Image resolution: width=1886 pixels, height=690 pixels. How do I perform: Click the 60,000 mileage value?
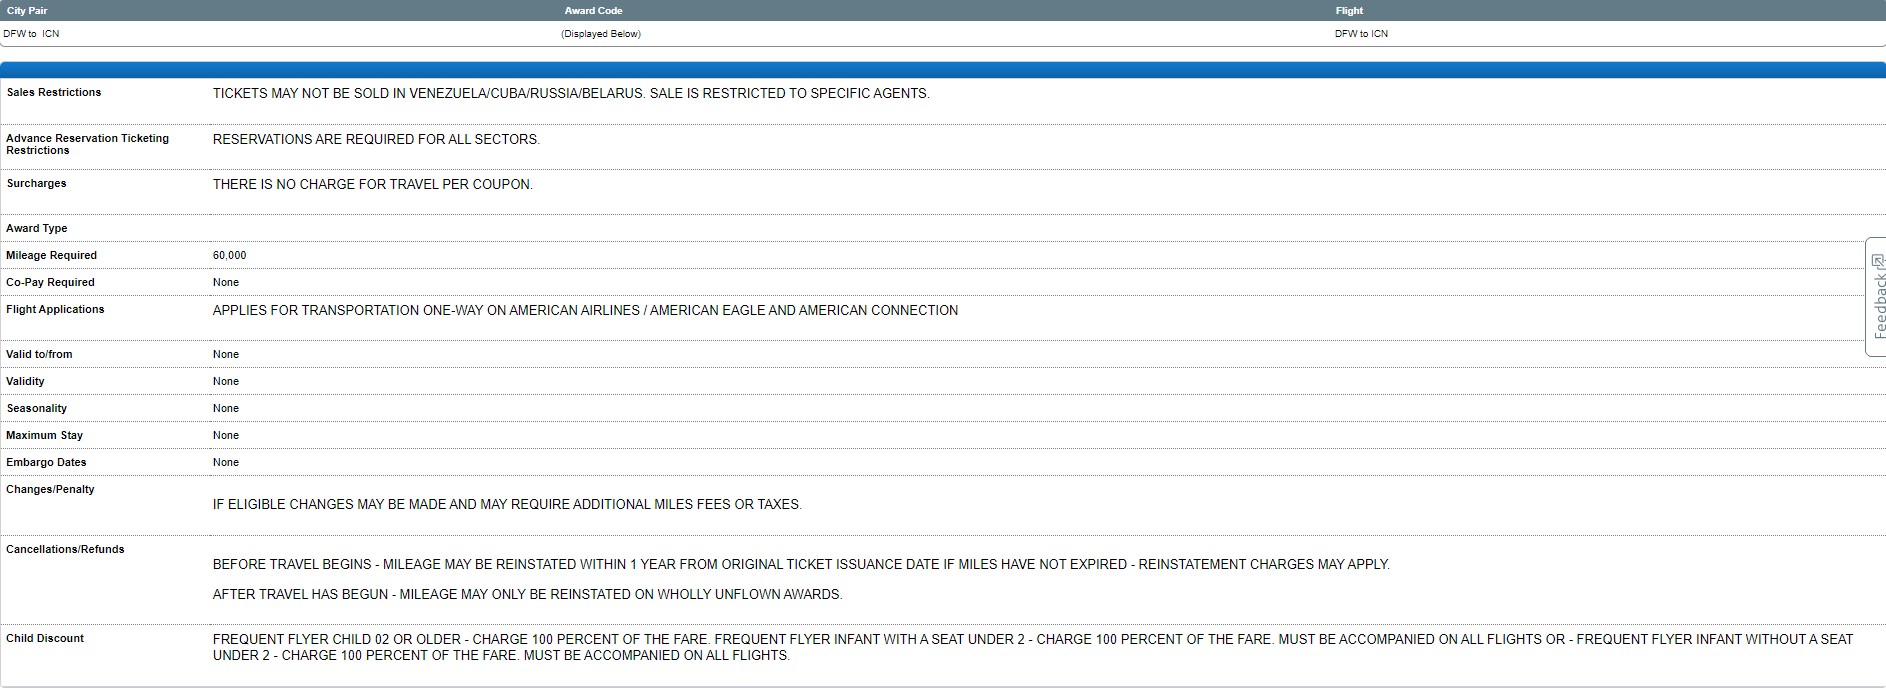229,255
